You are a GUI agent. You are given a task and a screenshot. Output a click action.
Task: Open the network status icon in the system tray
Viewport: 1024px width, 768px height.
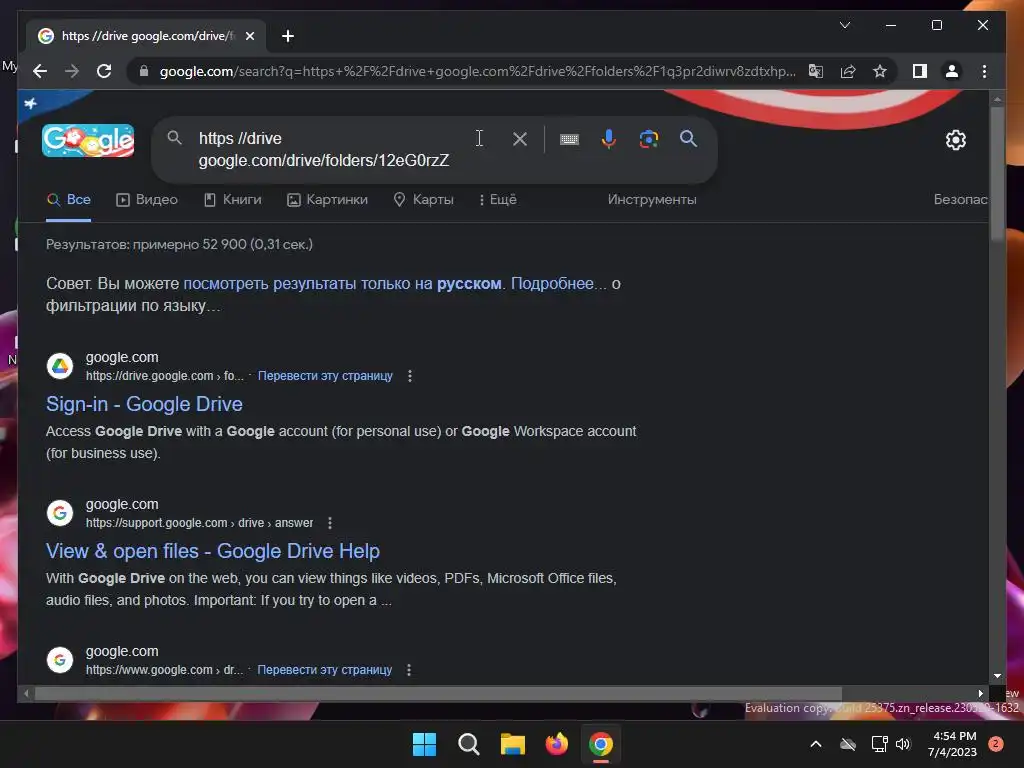point(879,744)
